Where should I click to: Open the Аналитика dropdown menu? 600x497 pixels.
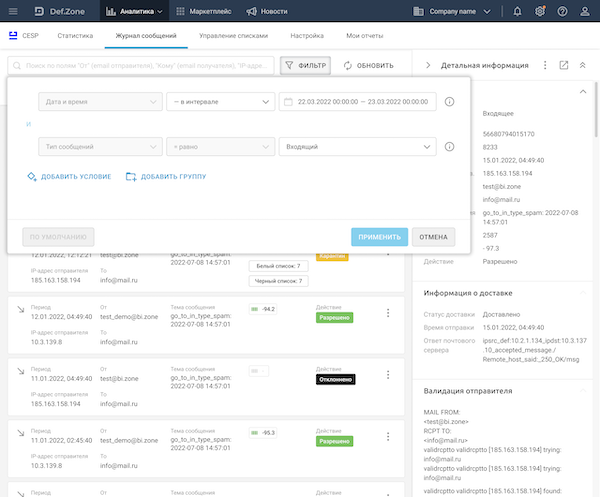tap(134, 11)
